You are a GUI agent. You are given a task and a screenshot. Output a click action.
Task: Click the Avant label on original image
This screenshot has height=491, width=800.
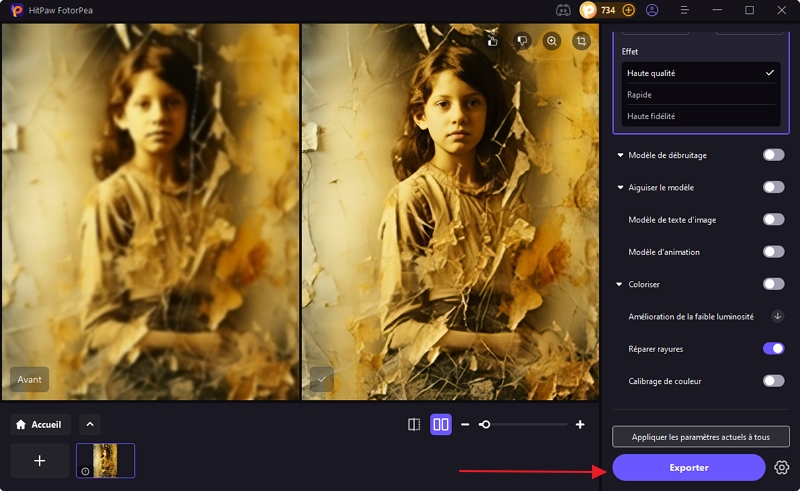pyautogui.click(x=30, y=379)
